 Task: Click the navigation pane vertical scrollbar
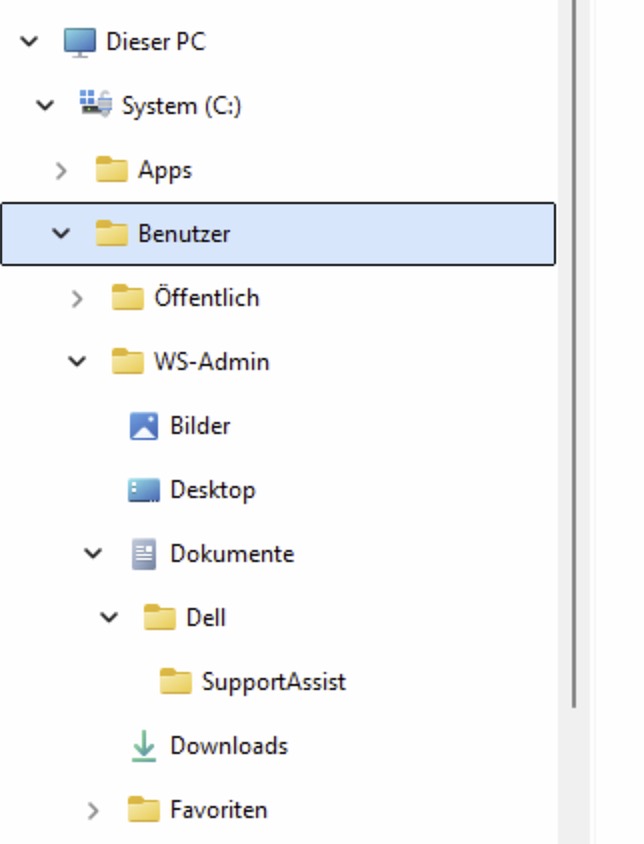point(574,350)
